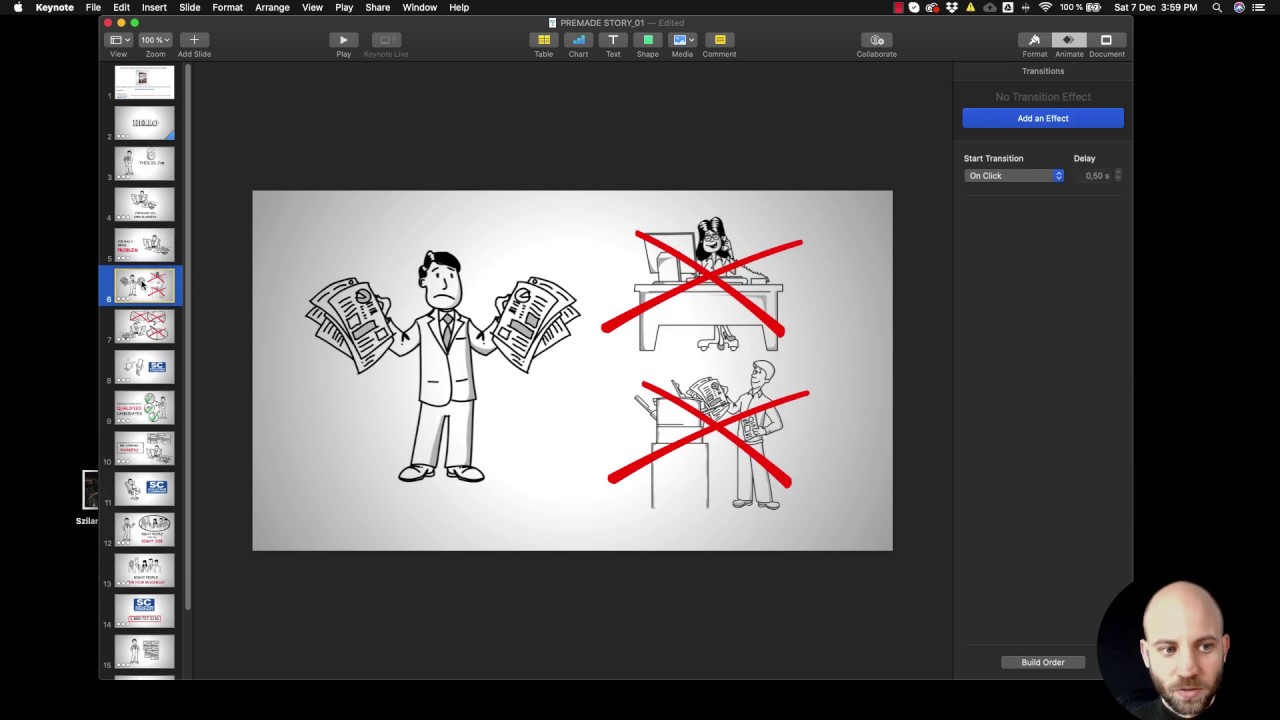
Task: Open the Slide menu
Action: 189,7
